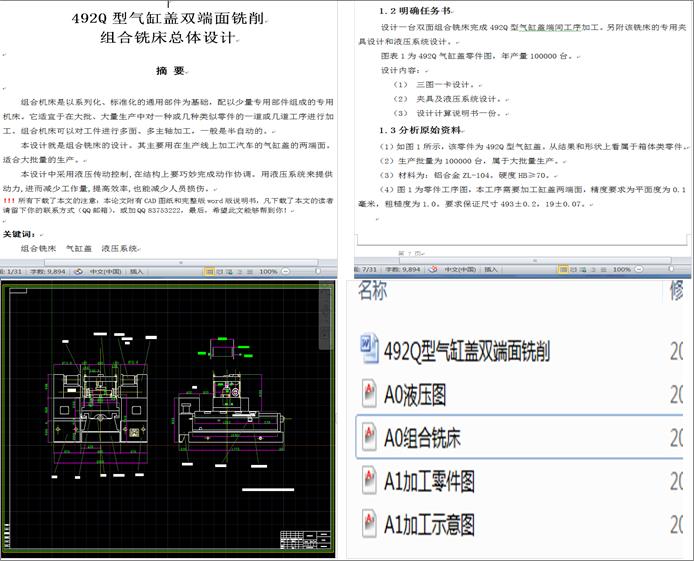
Task: Click the horizontal scrollbar in the page 7/31 Word window
Action: [535, 260]
